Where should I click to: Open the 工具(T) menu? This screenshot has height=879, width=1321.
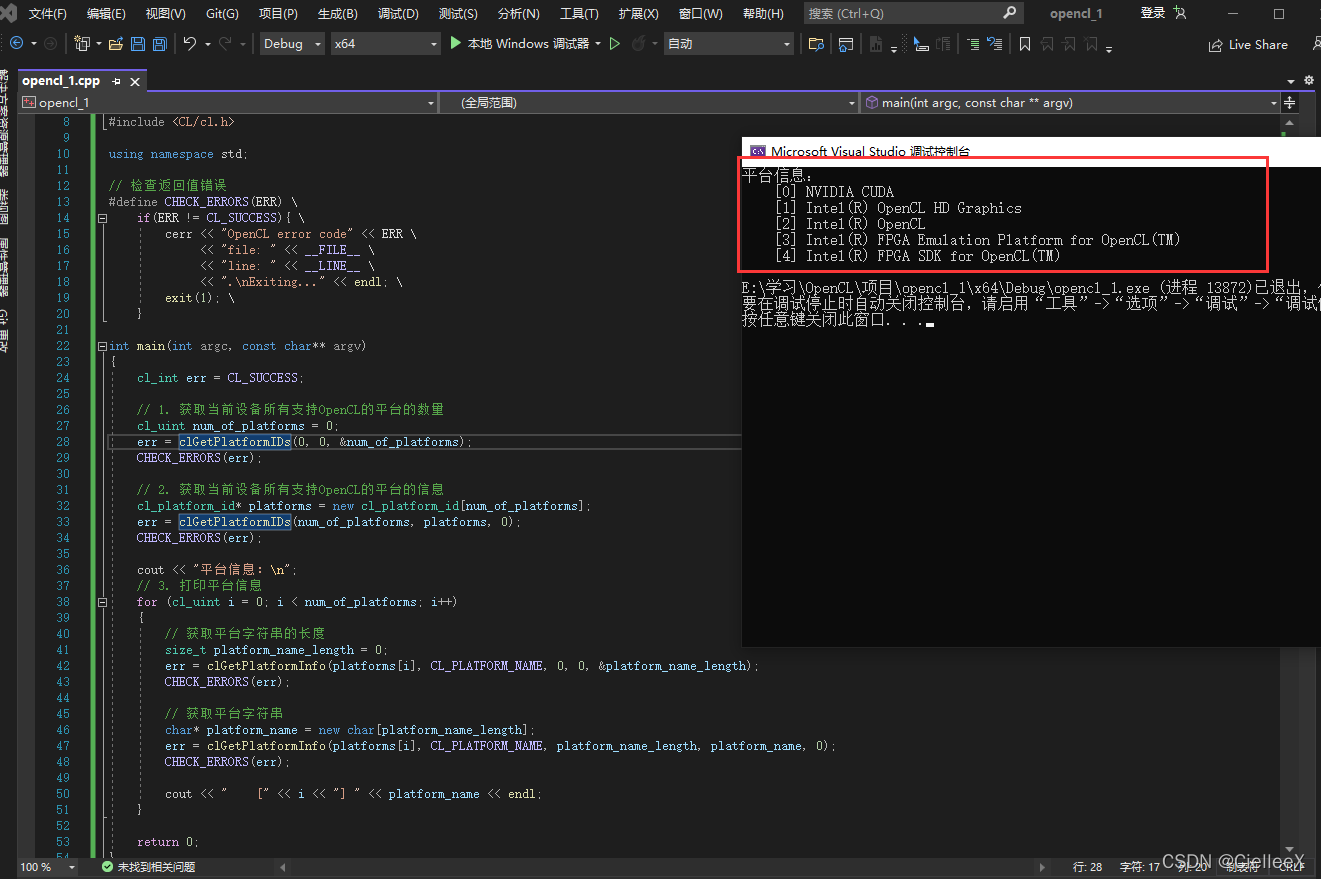[x=579, y=14]
